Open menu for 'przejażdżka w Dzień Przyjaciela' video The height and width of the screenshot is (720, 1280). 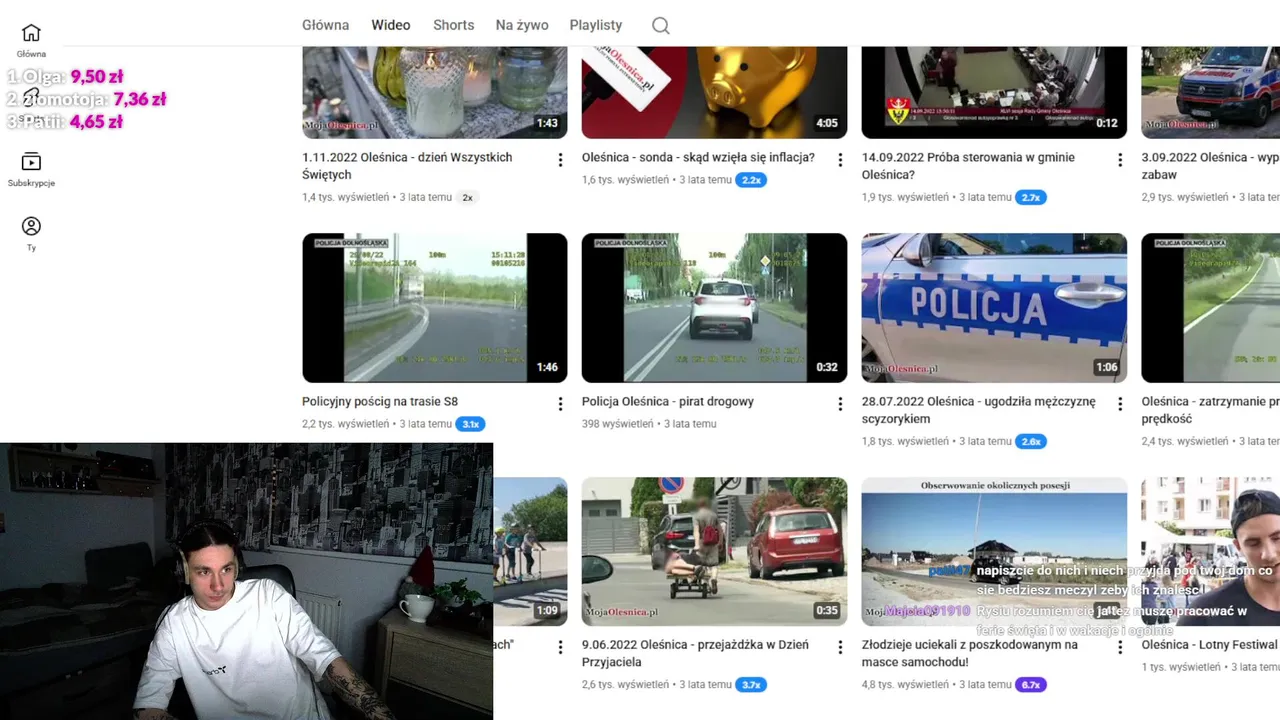pos(840,648)
